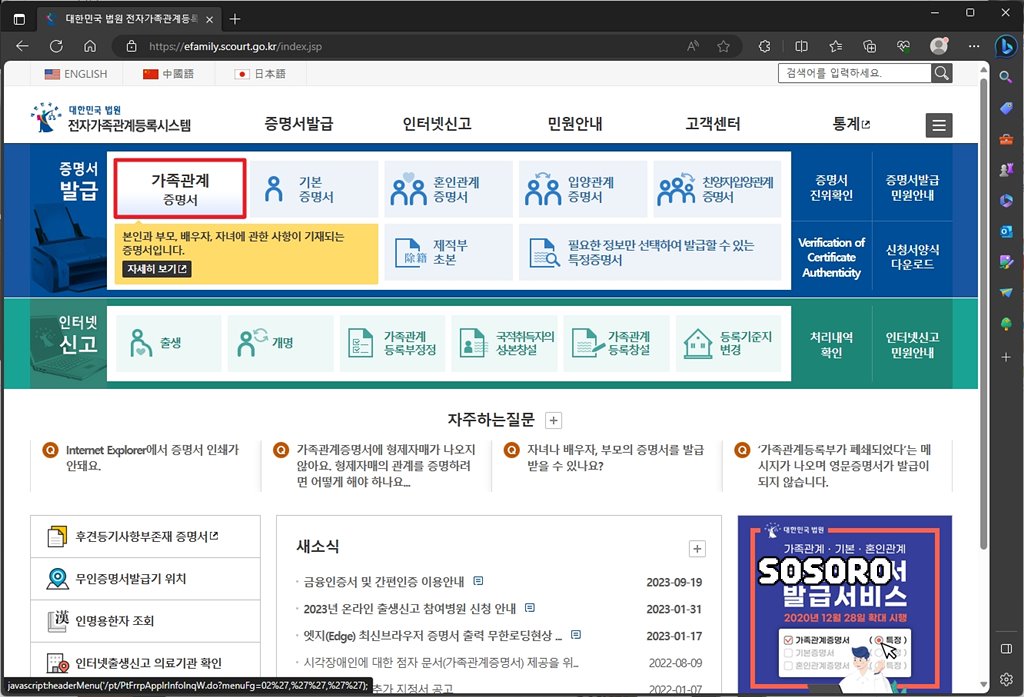Open Verification of Certificate Authenticity
Viewport: 1024px width, 697px height.
click(831, 257)
